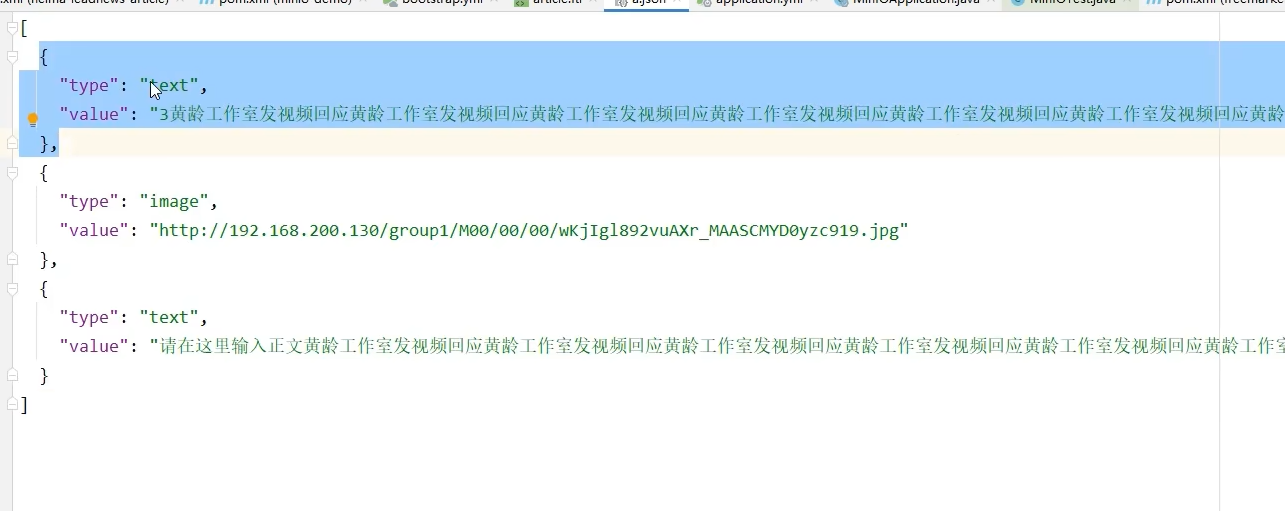Collapse the fold marker beside the highlighted '{'
Viewport: 1285px width, 511px height.
(x=12, y=56)
